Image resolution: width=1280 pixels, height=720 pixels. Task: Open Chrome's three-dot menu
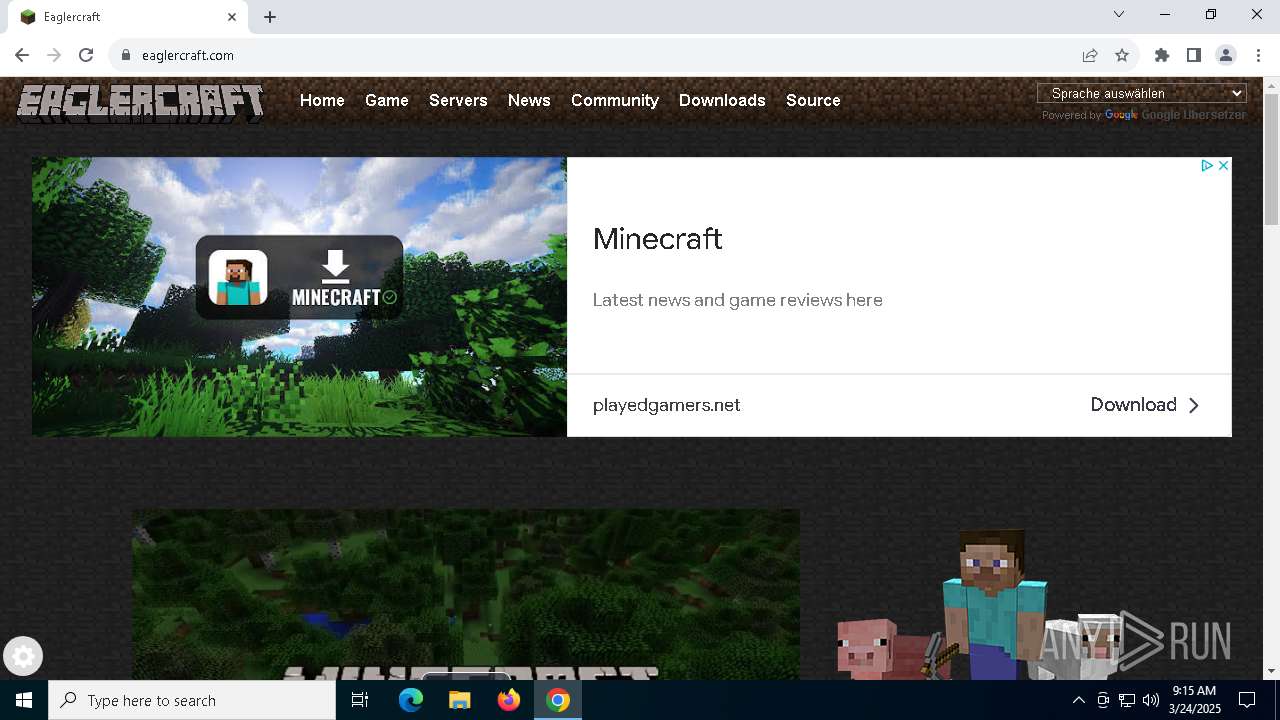[1258, 55]
